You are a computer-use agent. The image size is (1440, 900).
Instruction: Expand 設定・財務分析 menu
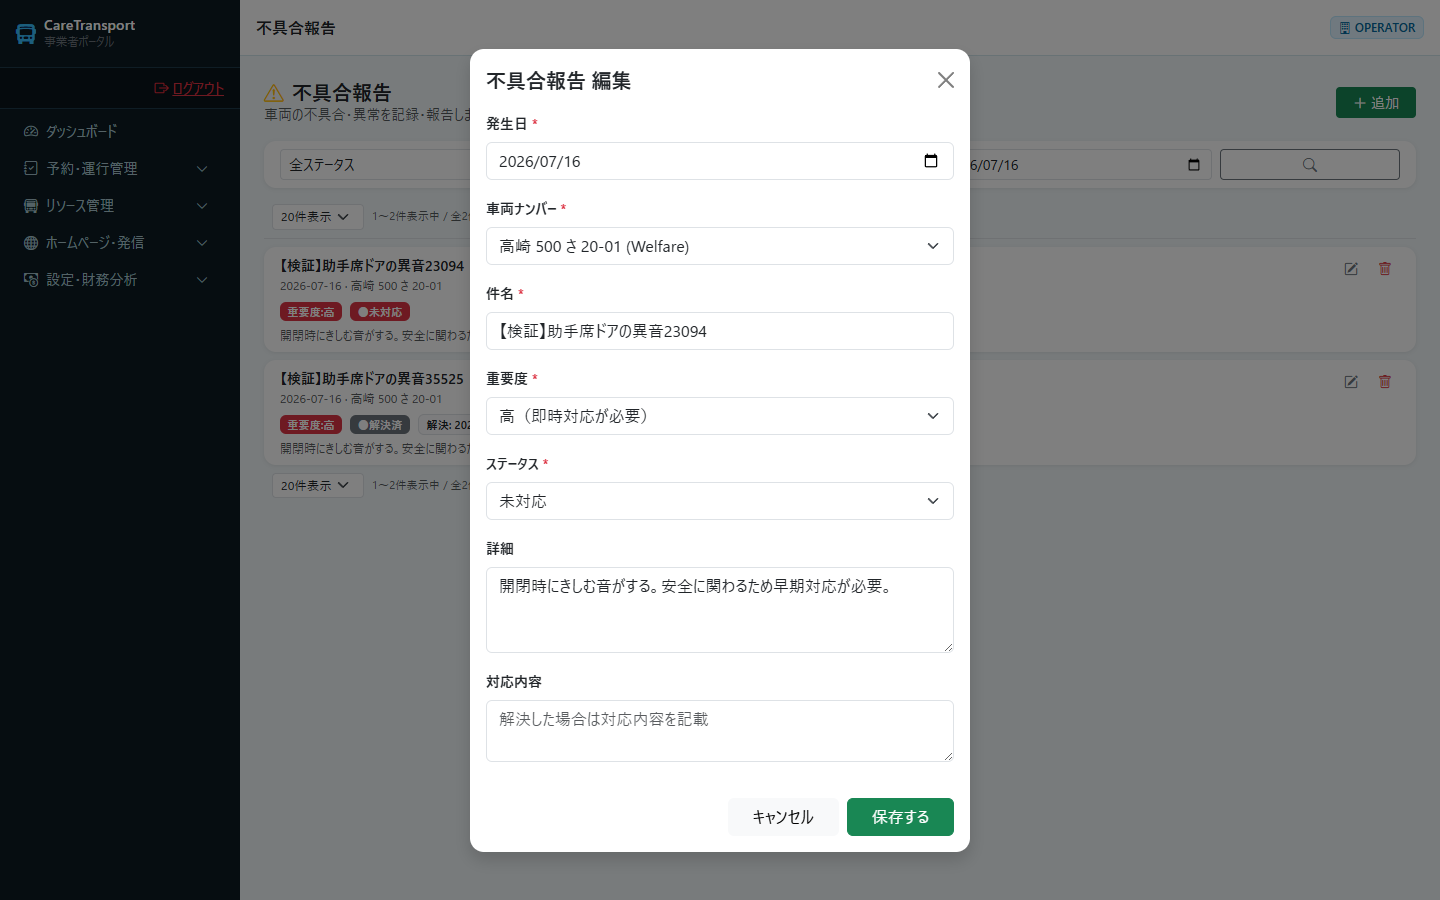click(x=120, y=279)
